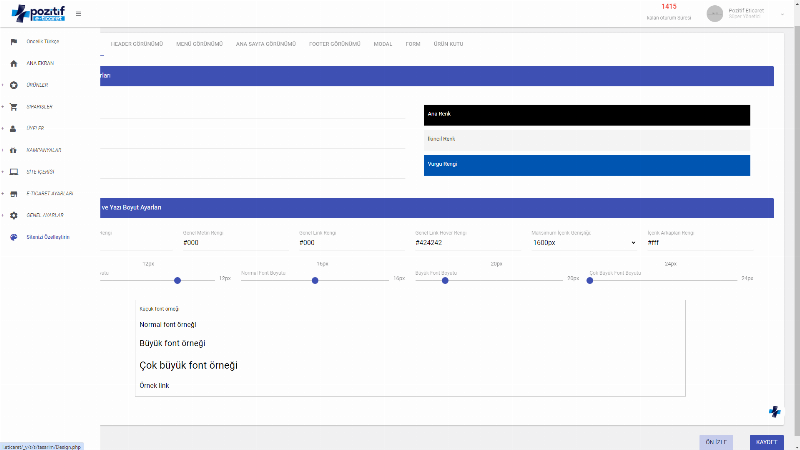The width and height of the screenshot is (800, 450).
Task: Switch to Ürün Kutu tab
Action: pyautogui.click(x=448, y=44)
